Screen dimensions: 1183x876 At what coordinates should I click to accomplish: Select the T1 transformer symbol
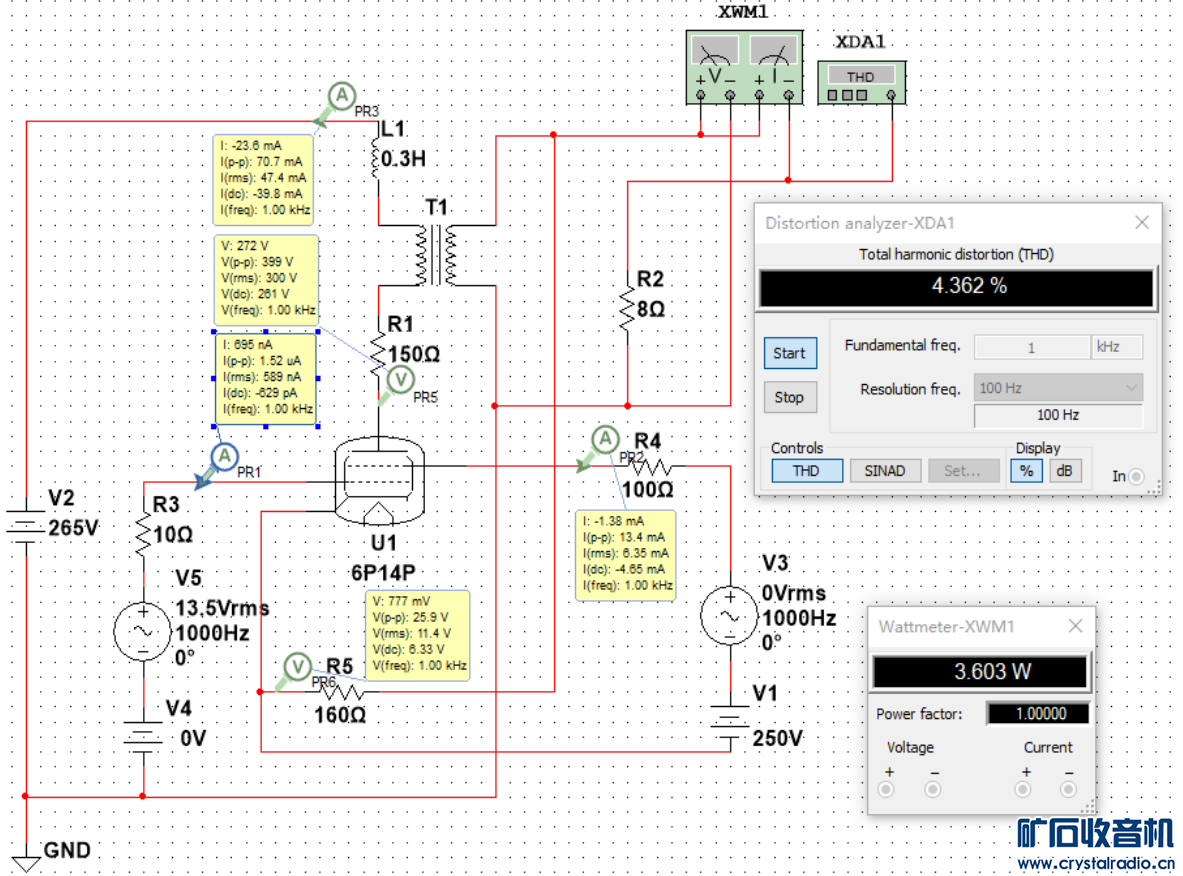[437, 255]
